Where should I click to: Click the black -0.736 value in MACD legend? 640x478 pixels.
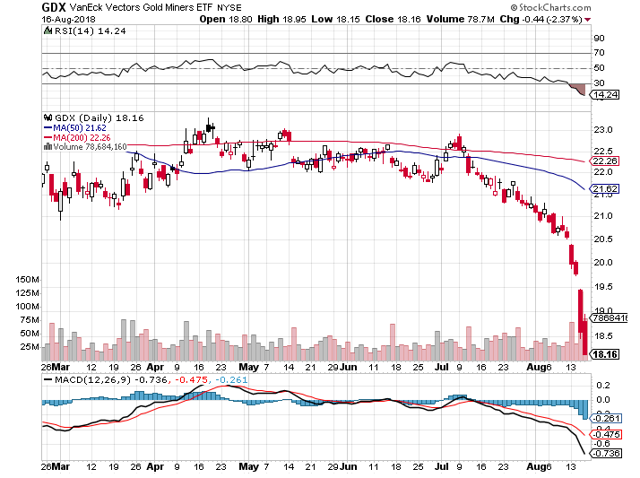click(150, 380)
